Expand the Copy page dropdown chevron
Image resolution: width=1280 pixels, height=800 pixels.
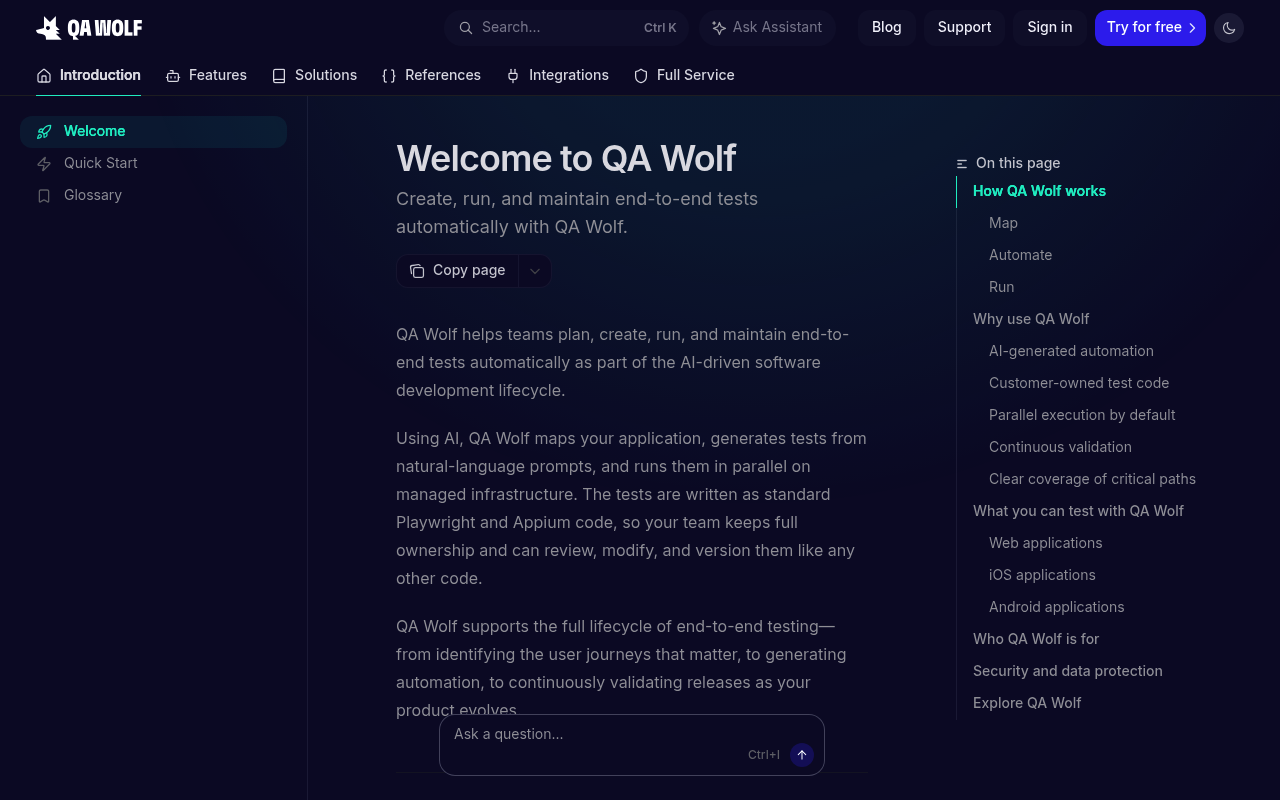coord(535,271)
